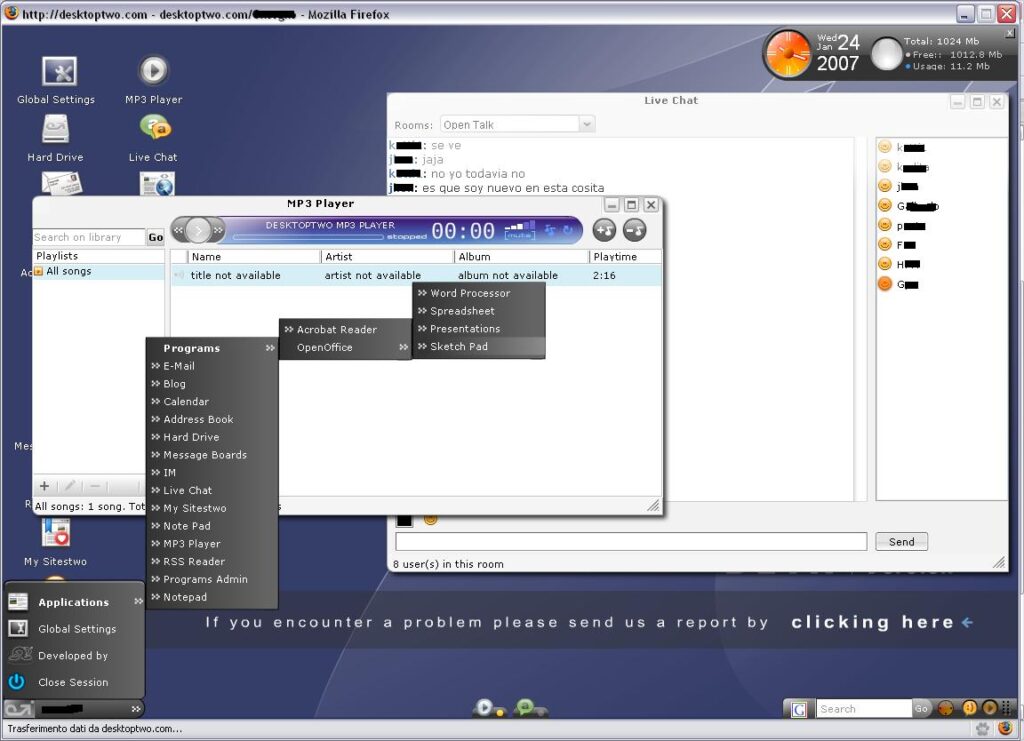
Task: Choose Hard Drive from the applications menu
Action: tap(212, 437)
